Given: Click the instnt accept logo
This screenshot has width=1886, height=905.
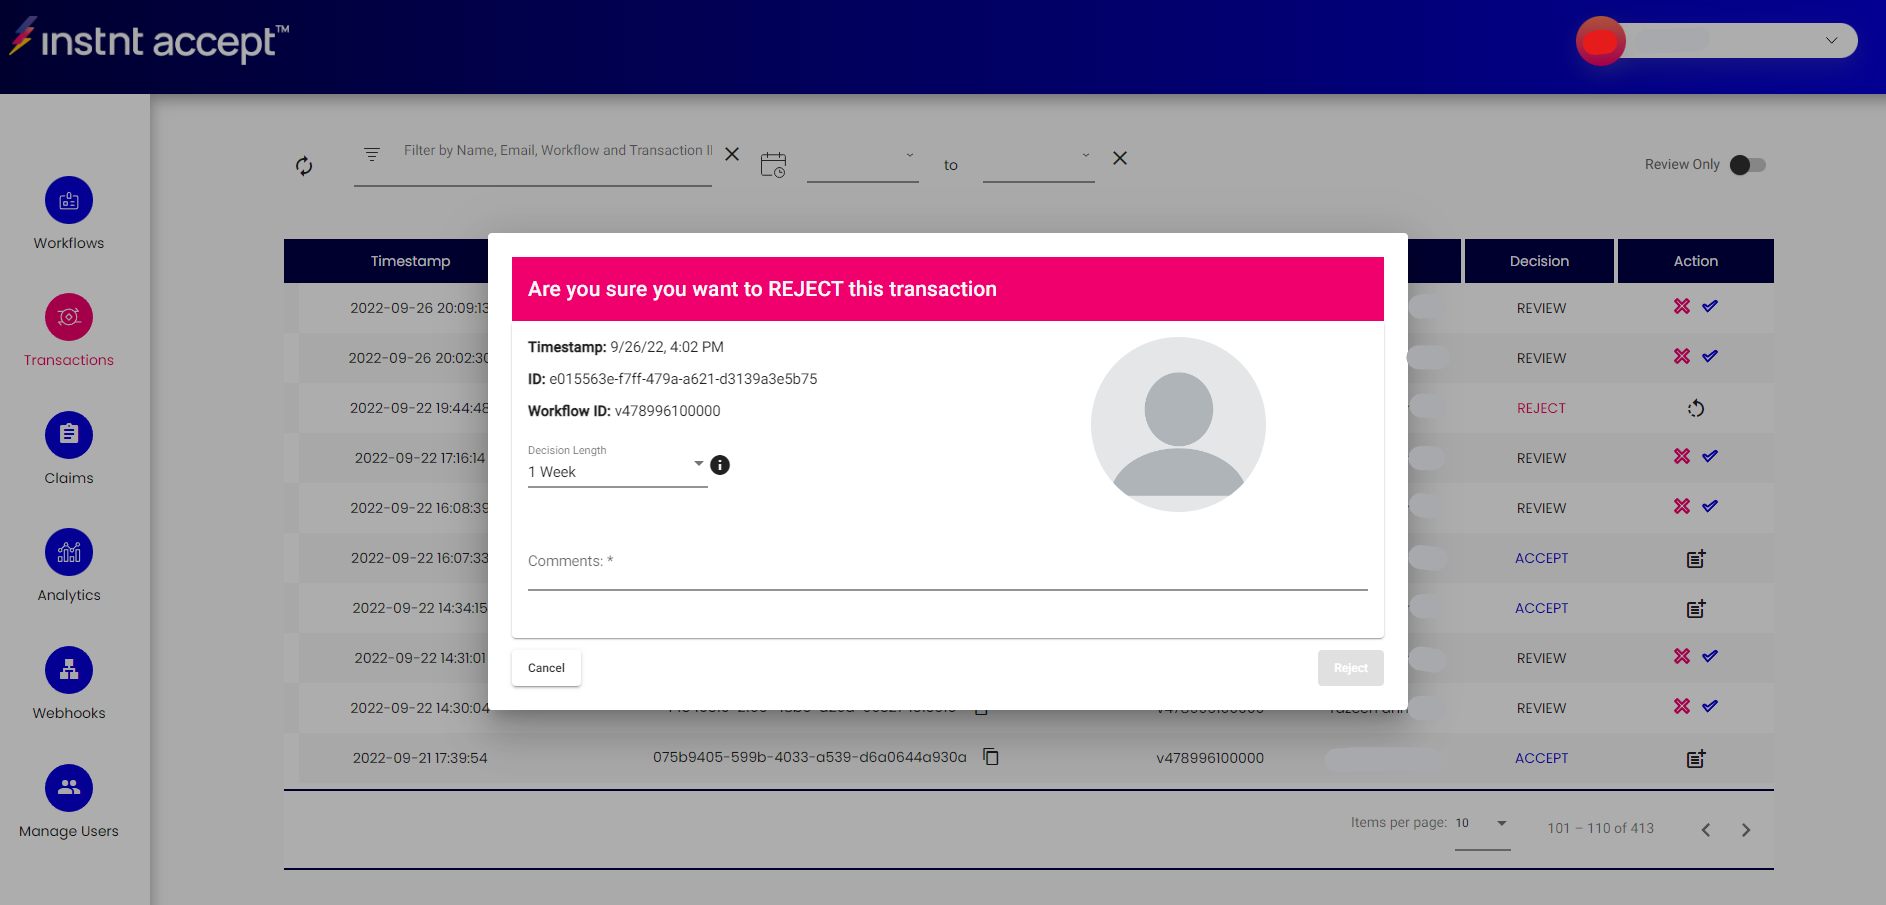Looking at the screenshot, I should point(150,41).
